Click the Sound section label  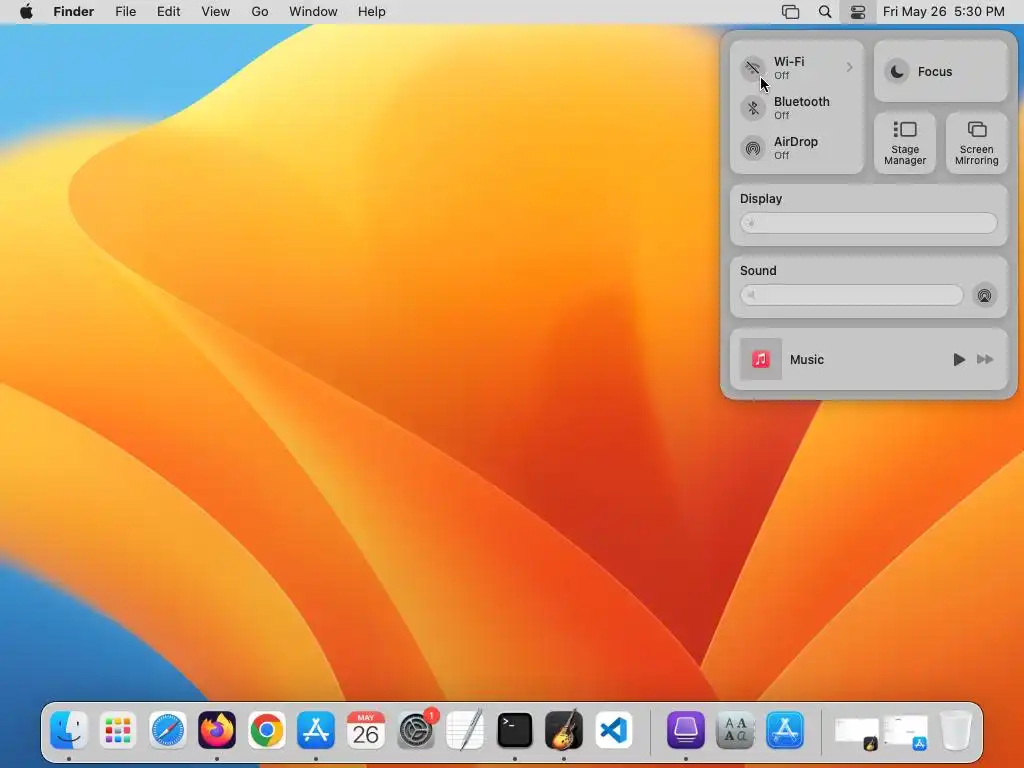pyautogui.click(x=758, y=270)
